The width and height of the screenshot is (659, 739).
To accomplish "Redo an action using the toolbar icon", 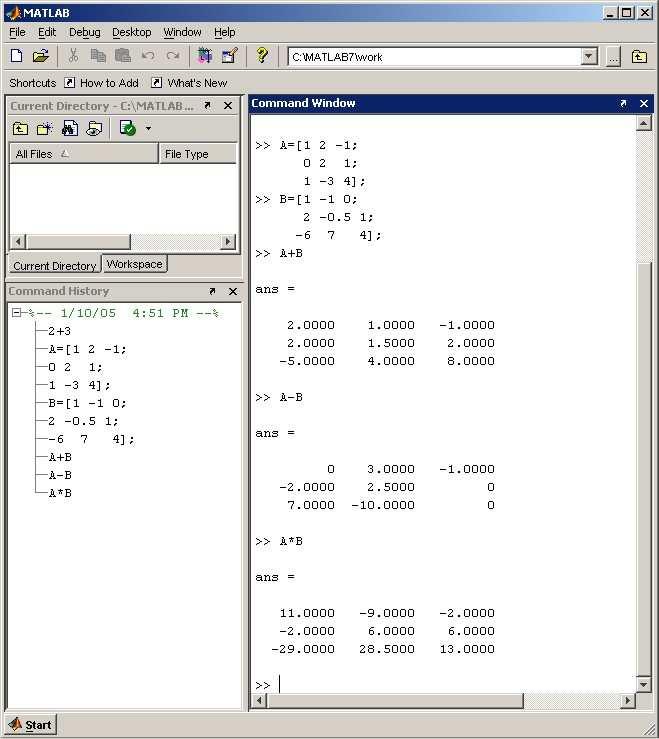I will (x=173, y=56).
